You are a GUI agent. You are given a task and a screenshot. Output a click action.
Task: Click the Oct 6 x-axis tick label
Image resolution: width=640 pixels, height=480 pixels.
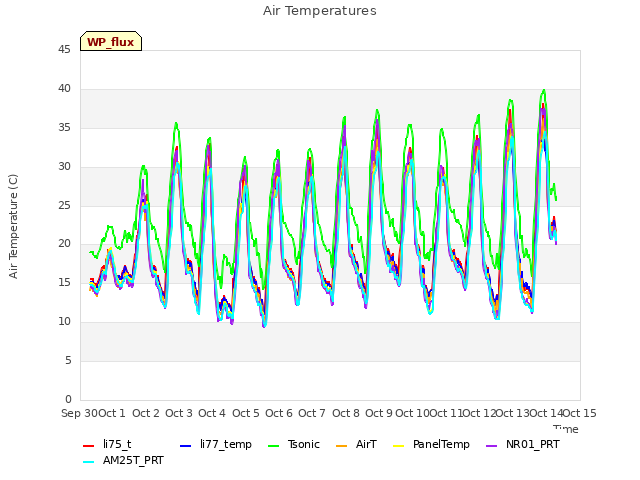pyautogui.click(x=279, y=413)
